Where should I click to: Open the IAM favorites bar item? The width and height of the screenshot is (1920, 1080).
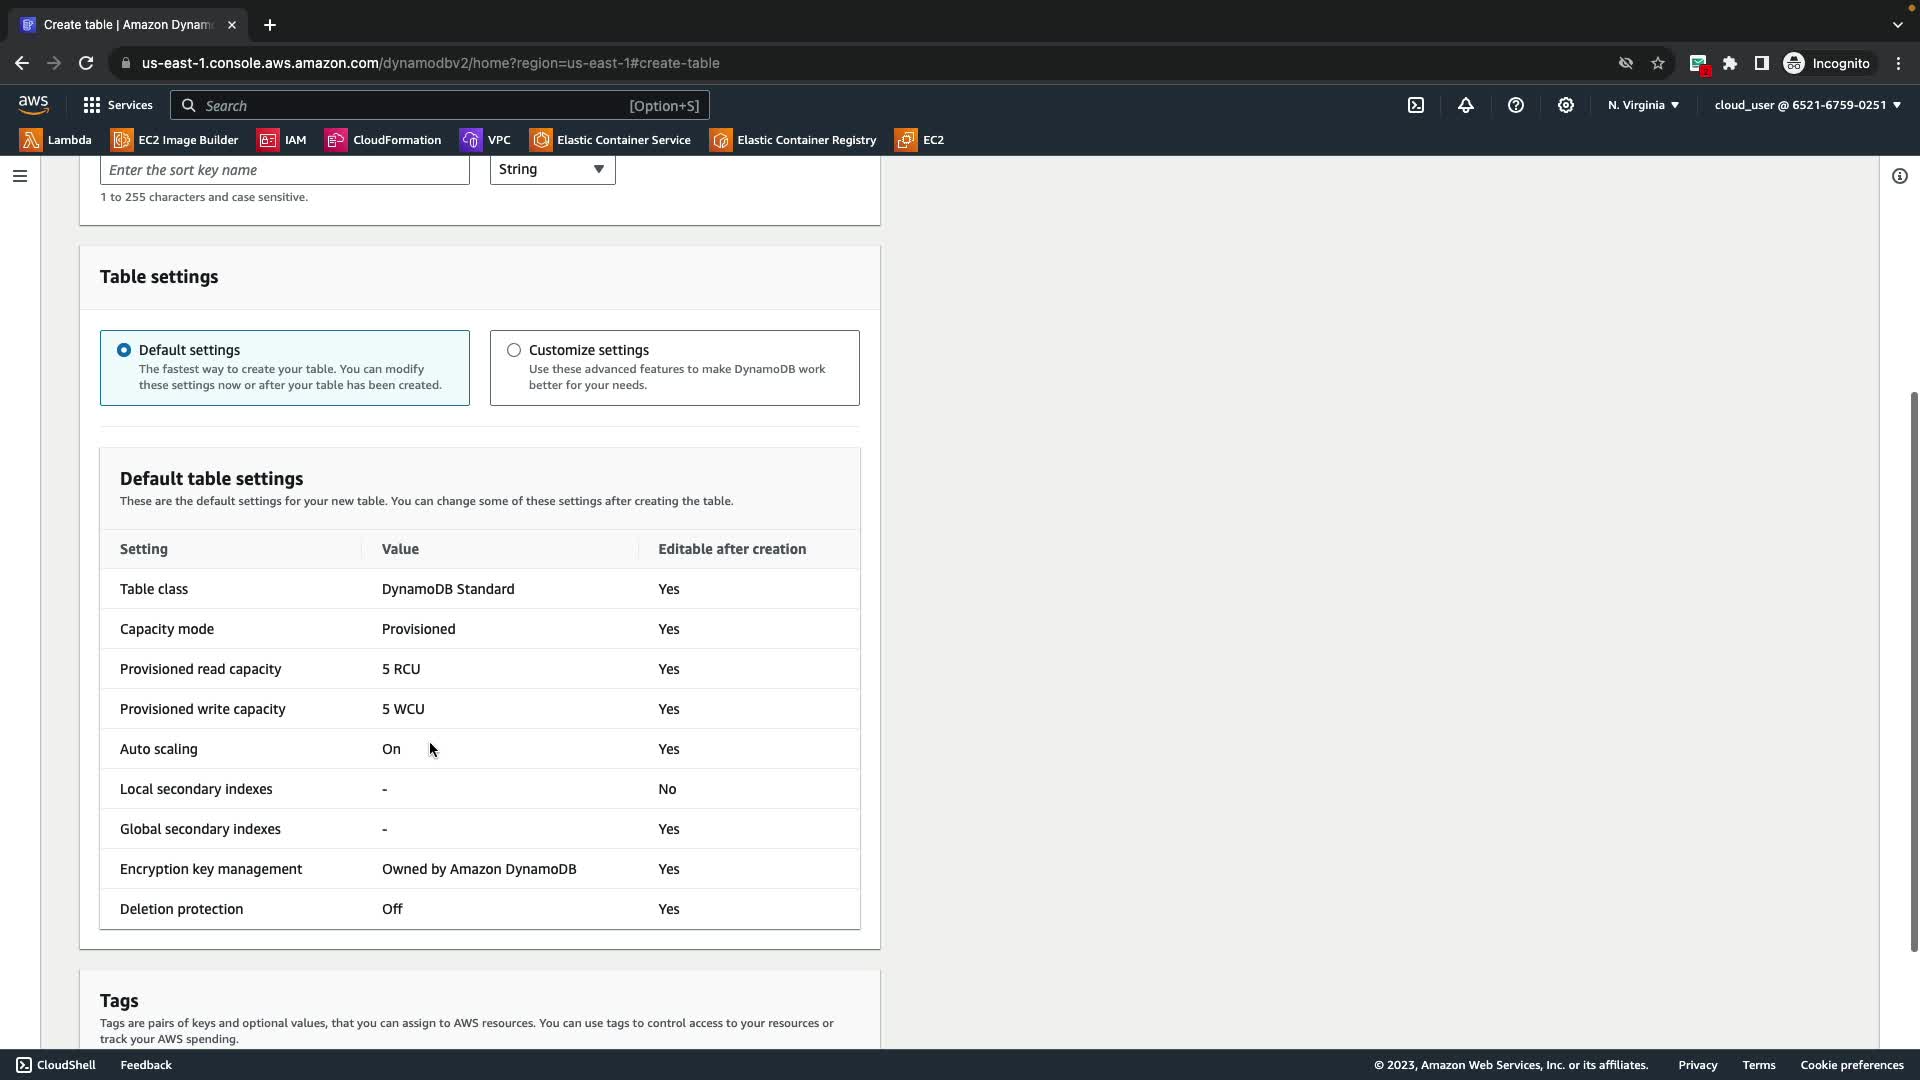tap(282, 140)
